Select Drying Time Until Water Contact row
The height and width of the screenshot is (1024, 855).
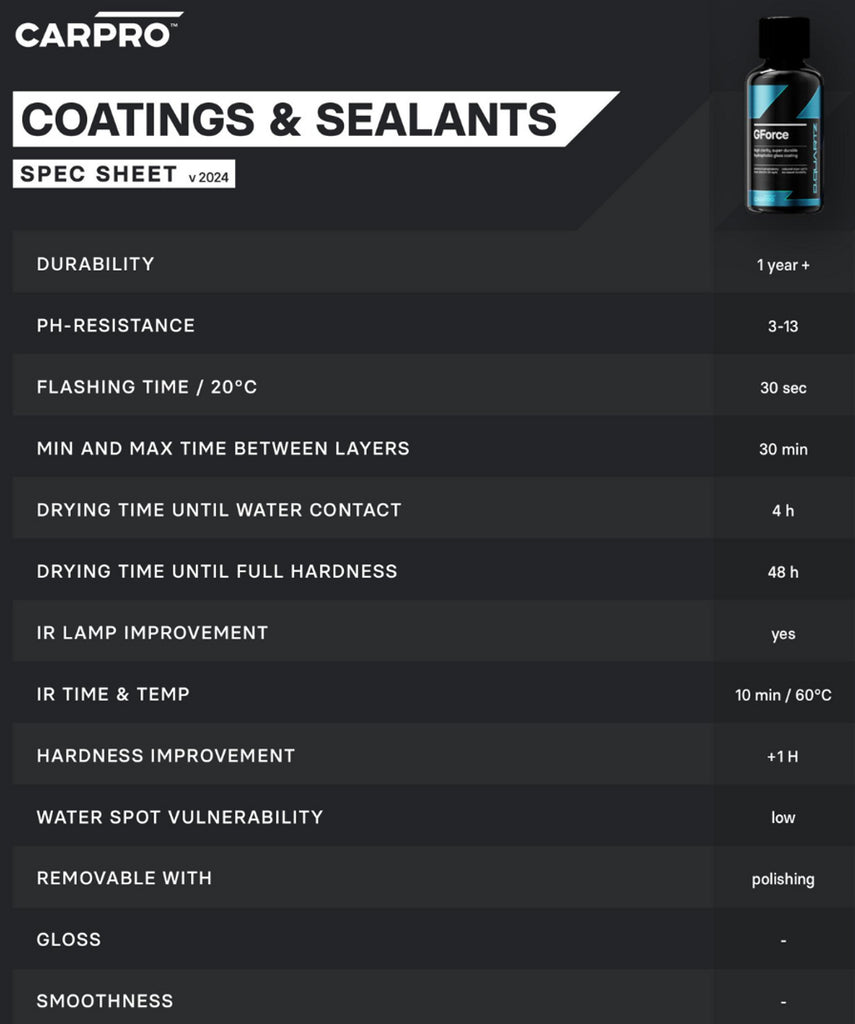[219, 510]
